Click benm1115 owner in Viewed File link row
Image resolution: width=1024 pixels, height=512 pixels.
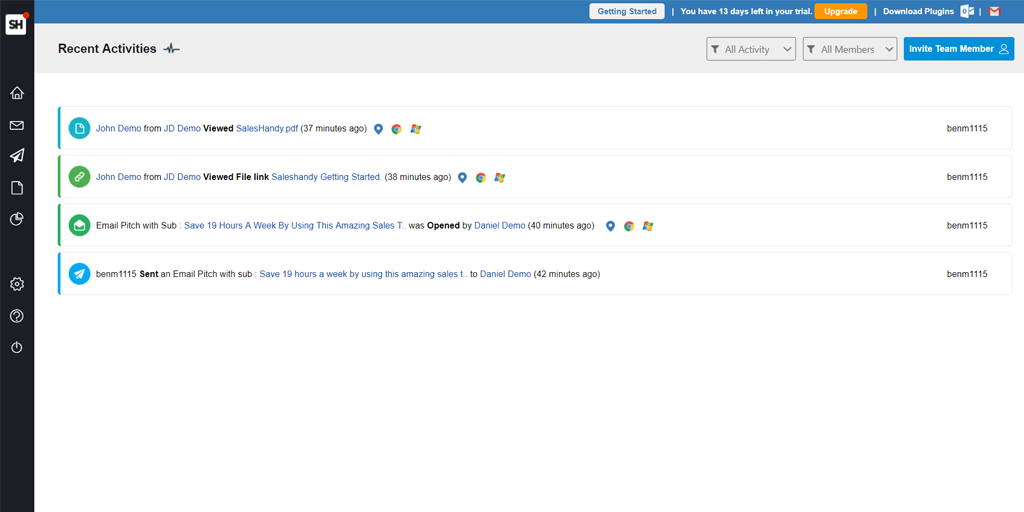[967, 177]
